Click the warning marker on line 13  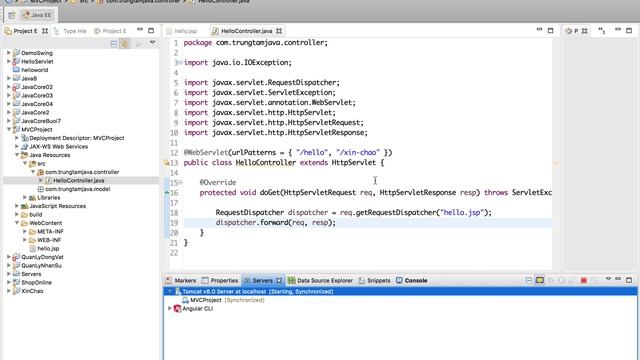[x=167, y=162]
